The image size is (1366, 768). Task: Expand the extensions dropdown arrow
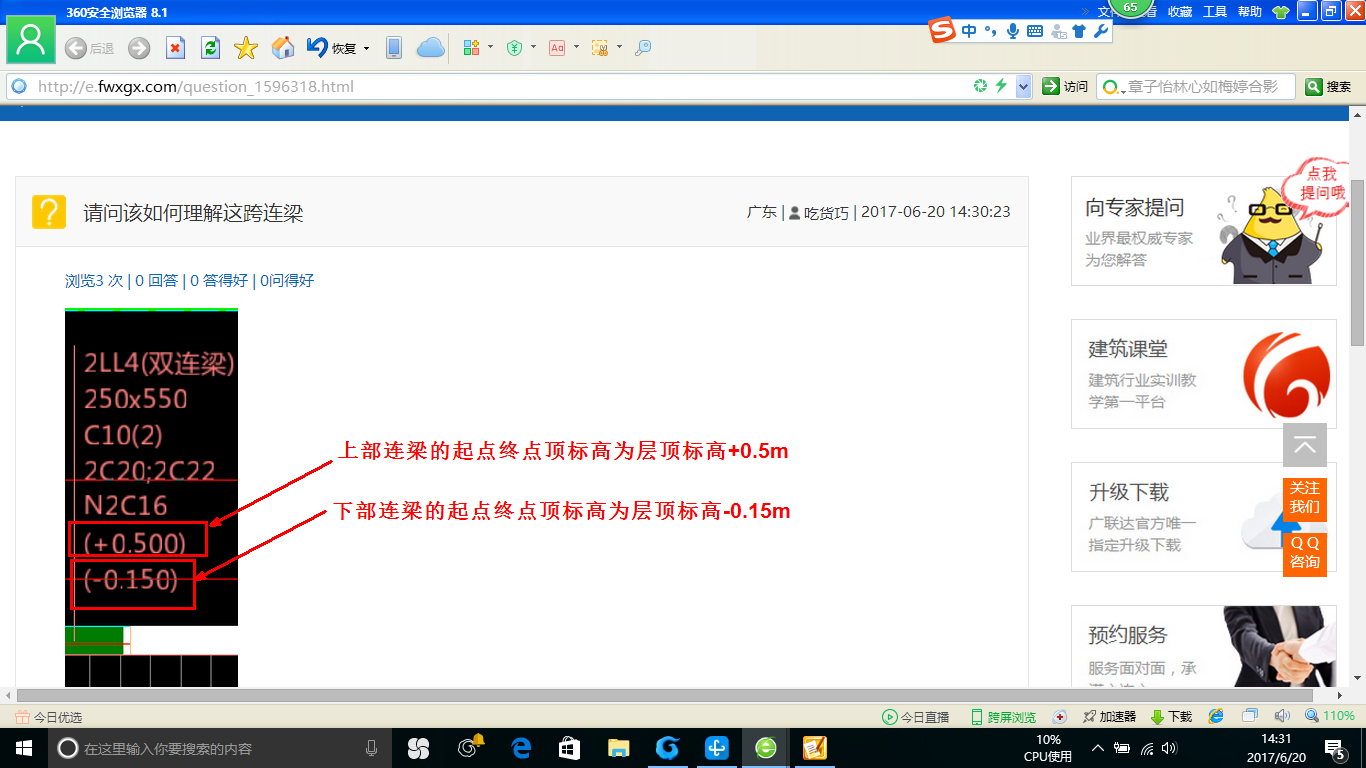pos(490,47)
